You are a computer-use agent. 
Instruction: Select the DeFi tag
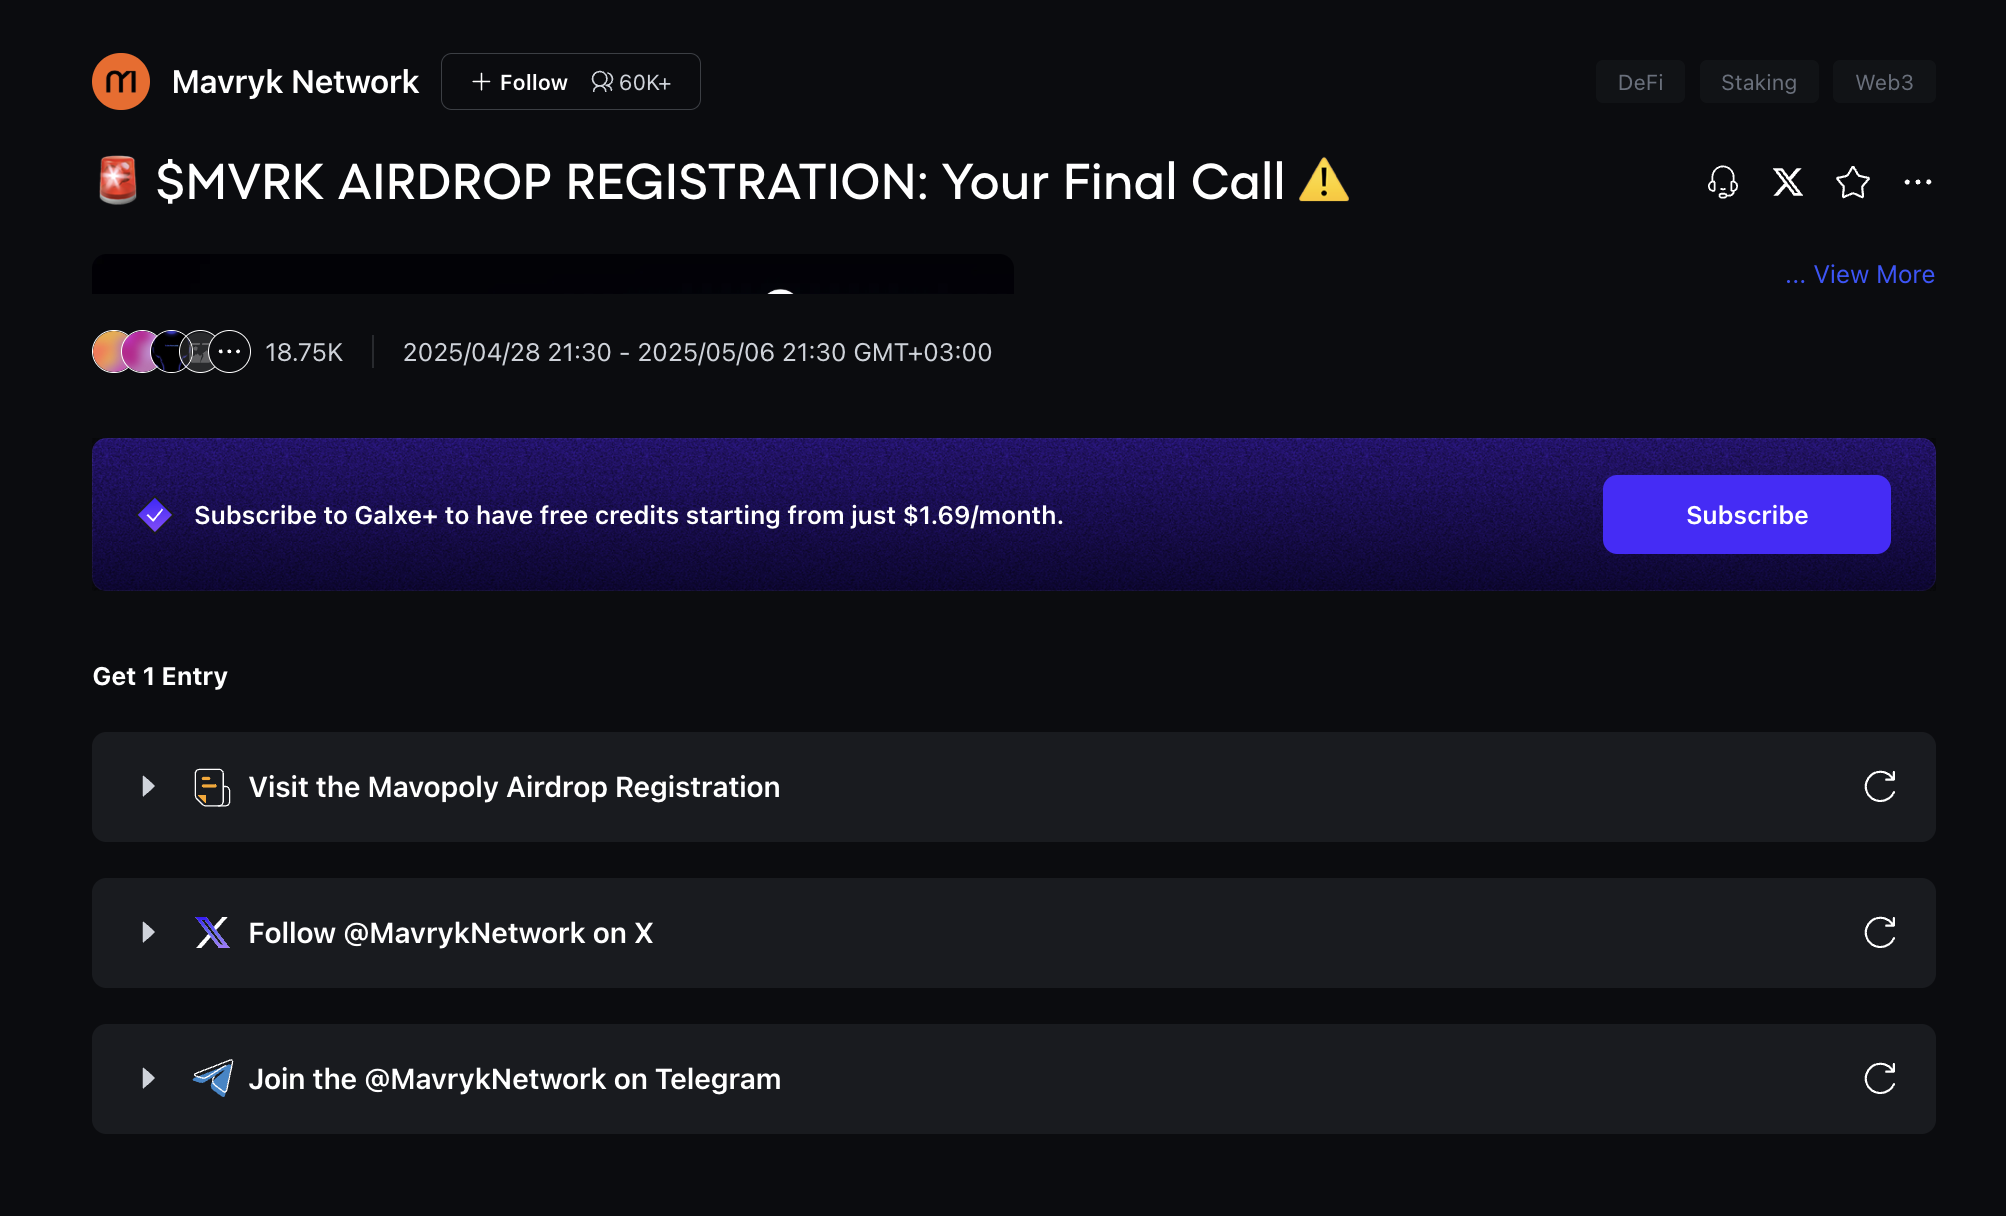click(x=1640, y=82)
